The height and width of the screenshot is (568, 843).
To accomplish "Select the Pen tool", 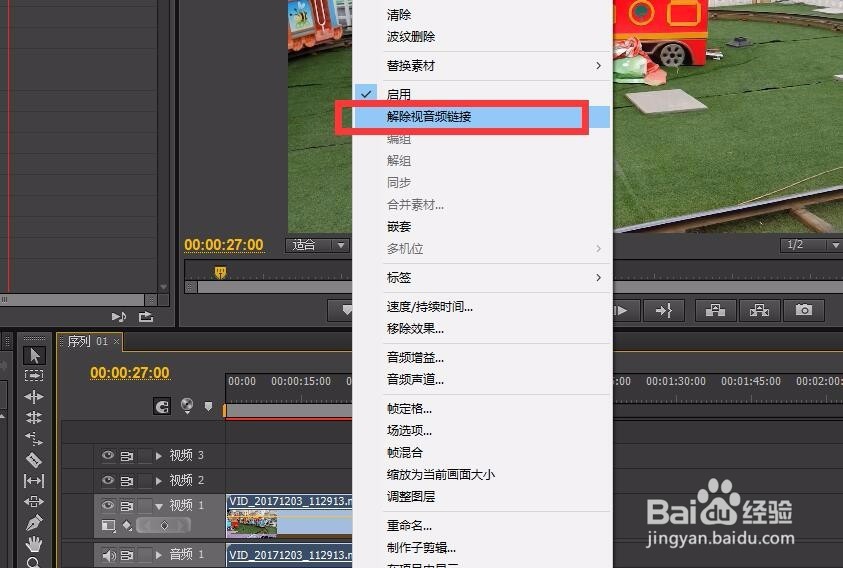I will 34,522.
